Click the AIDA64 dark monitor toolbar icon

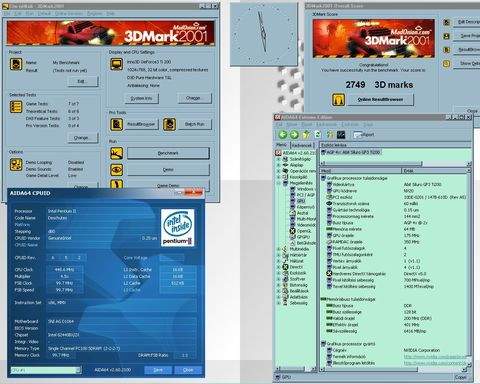341,135
